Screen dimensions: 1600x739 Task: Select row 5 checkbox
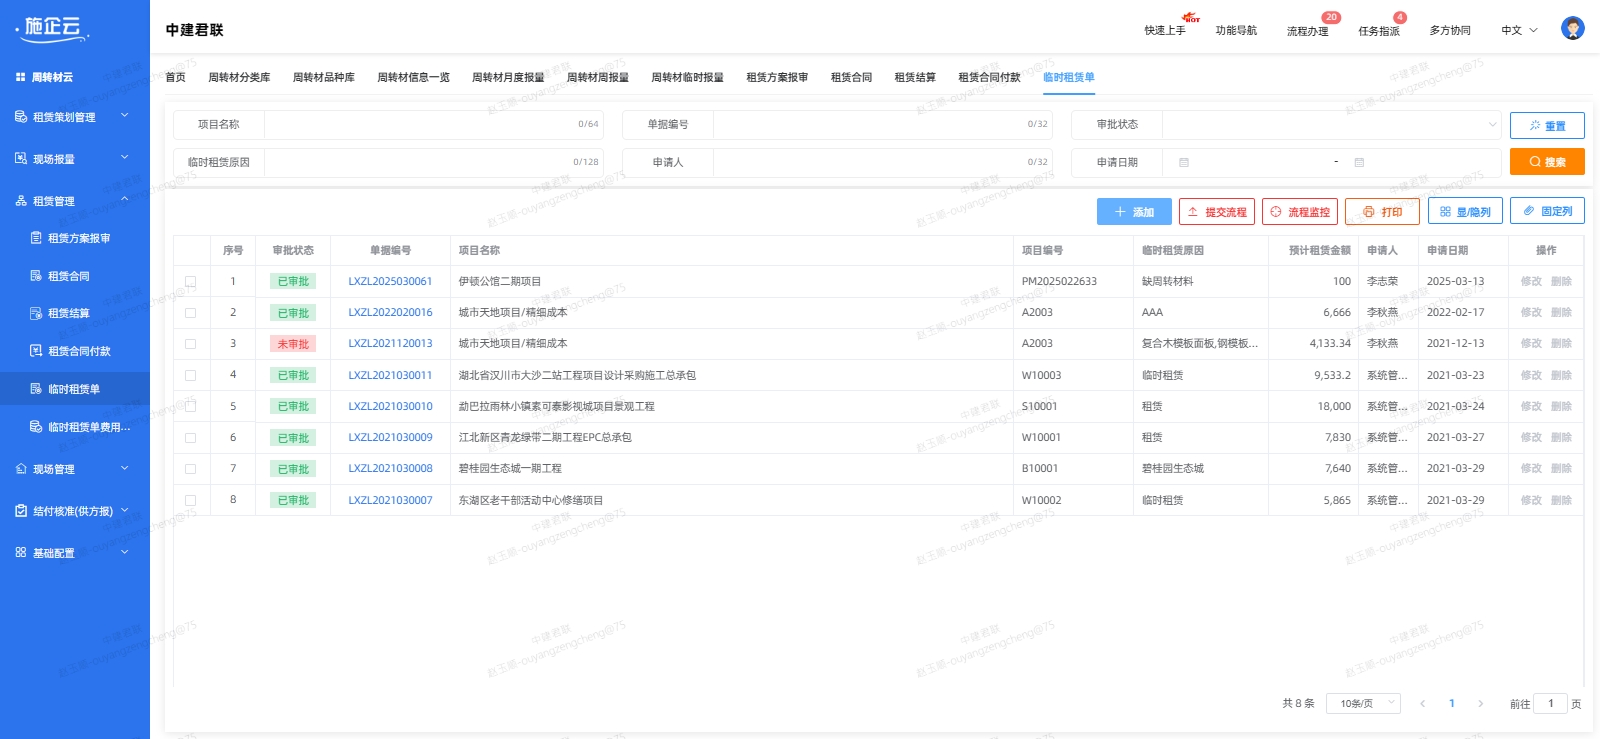coord(190,406)
